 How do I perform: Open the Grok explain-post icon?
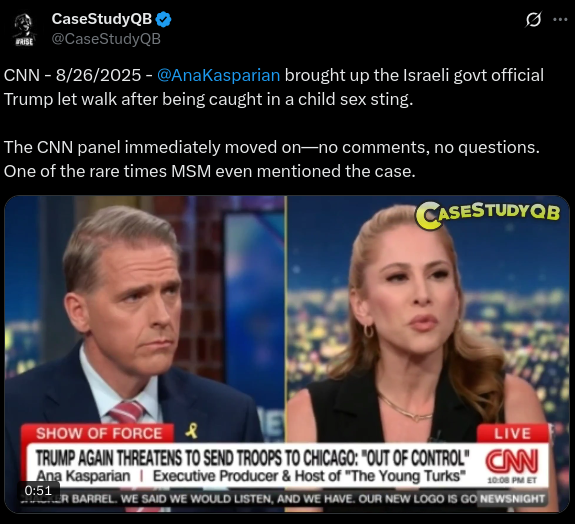[533, 19]
